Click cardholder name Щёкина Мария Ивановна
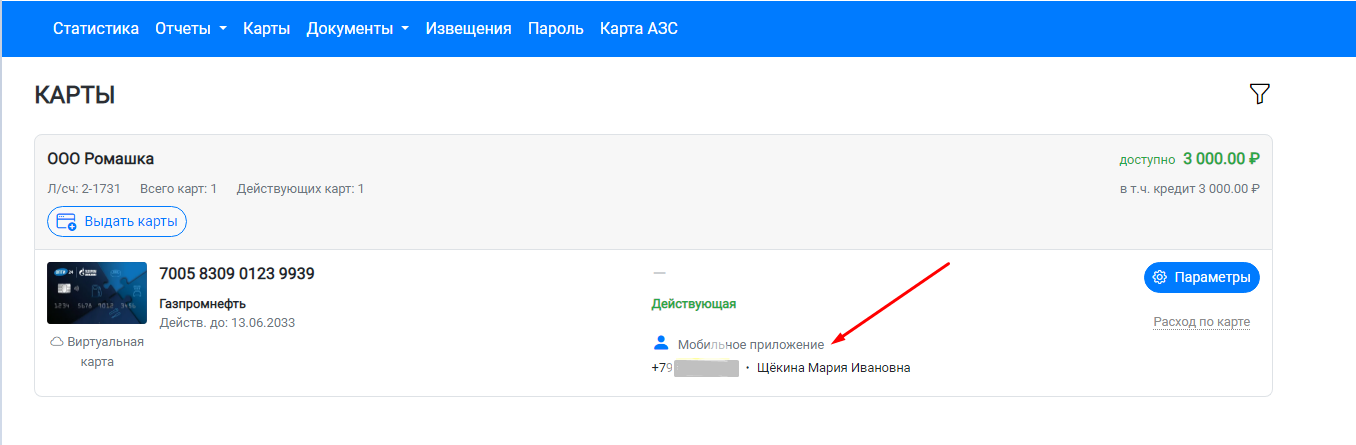Screen dimensions: 1356x445 pyautogui.click(x=833, y=368)
